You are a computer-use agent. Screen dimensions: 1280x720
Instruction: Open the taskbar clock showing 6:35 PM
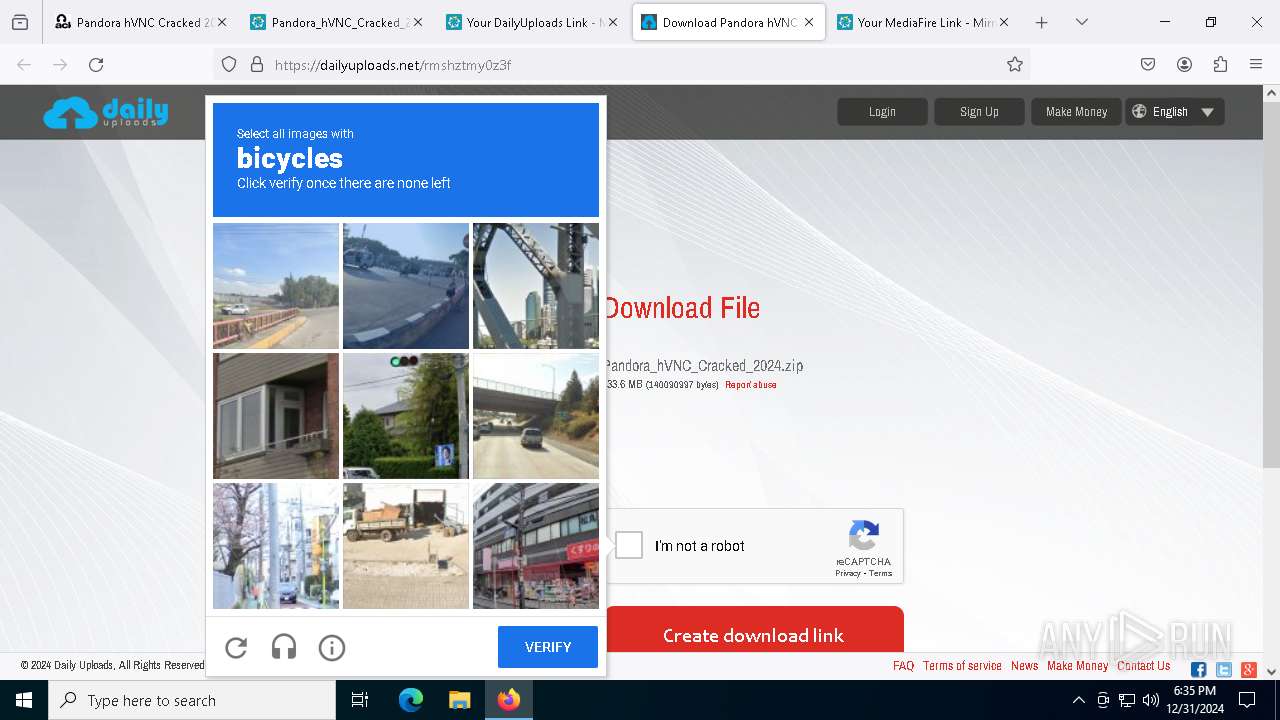click(x=1195, y=700)
